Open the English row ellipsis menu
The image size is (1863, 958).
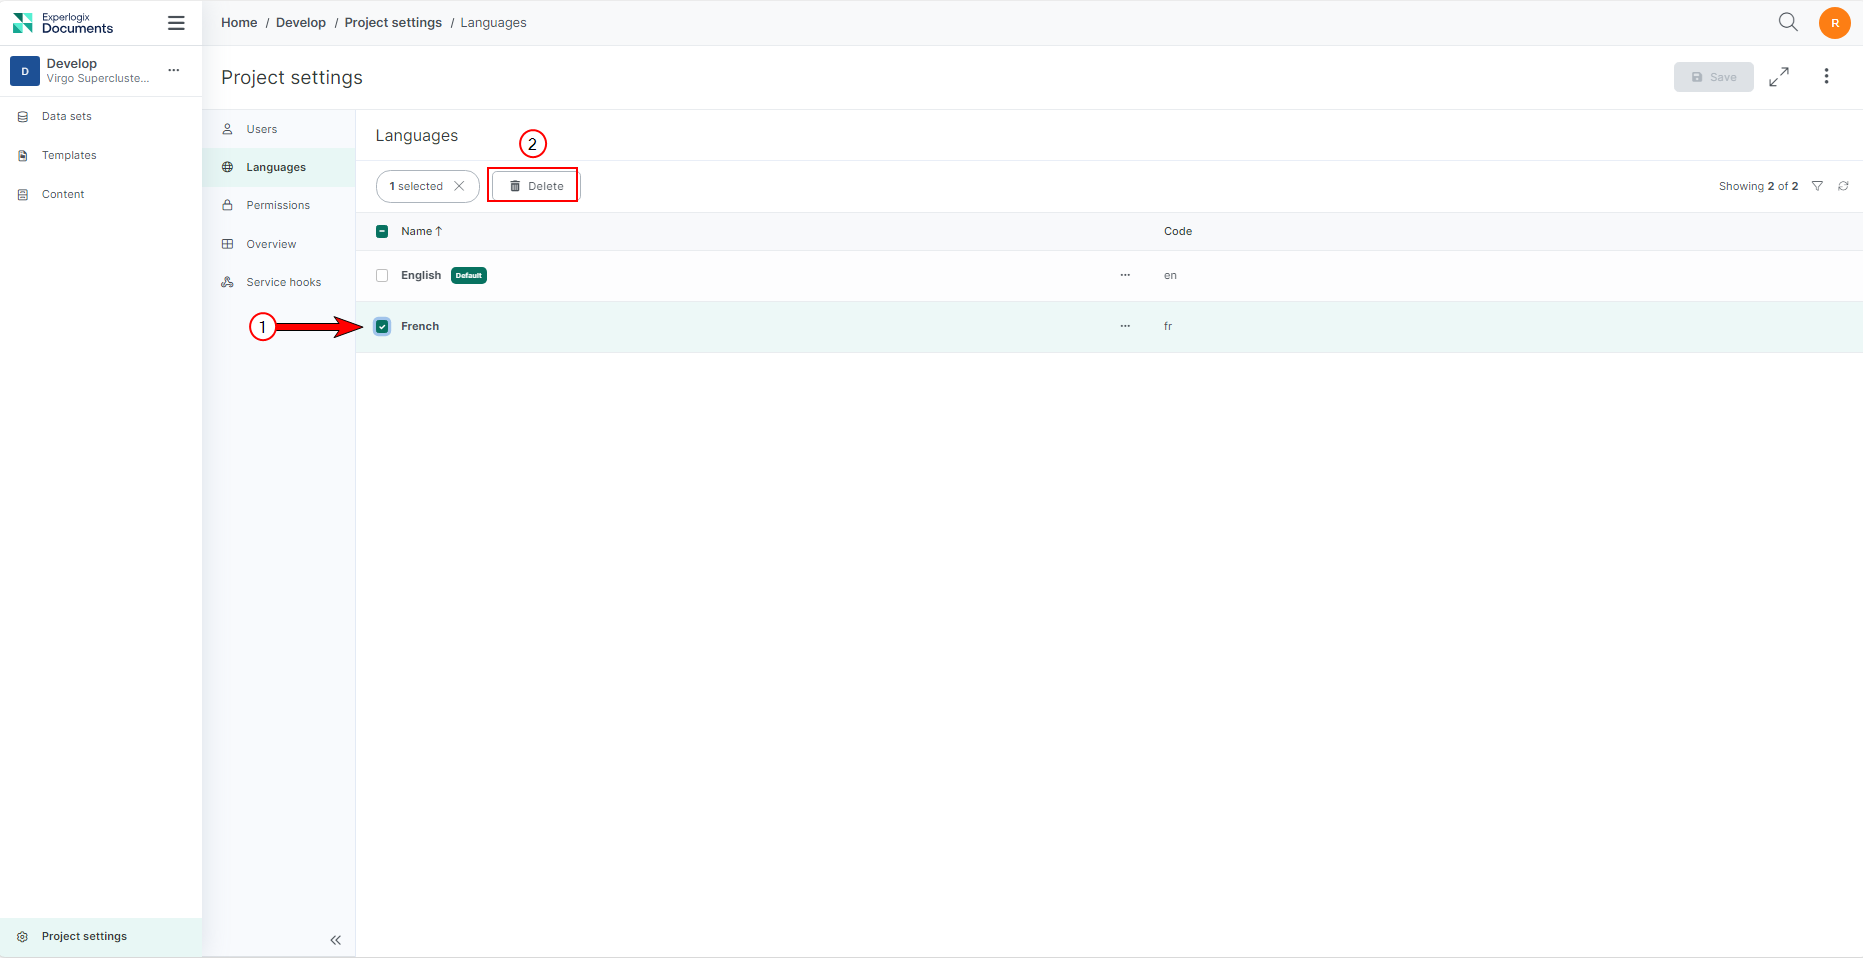pos(1125,276)
